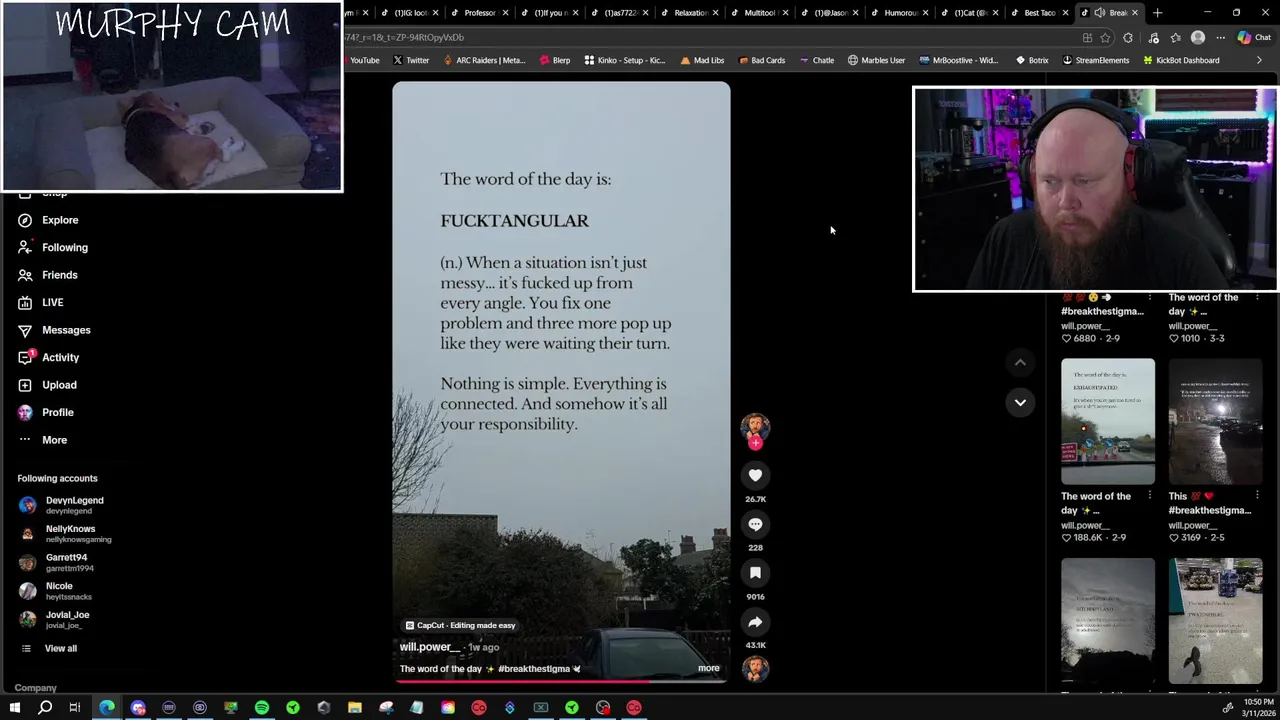This screenshot has height=720, width=1280.
Task: Open the Marbles User bookmark
Action: tap(876, 60)
